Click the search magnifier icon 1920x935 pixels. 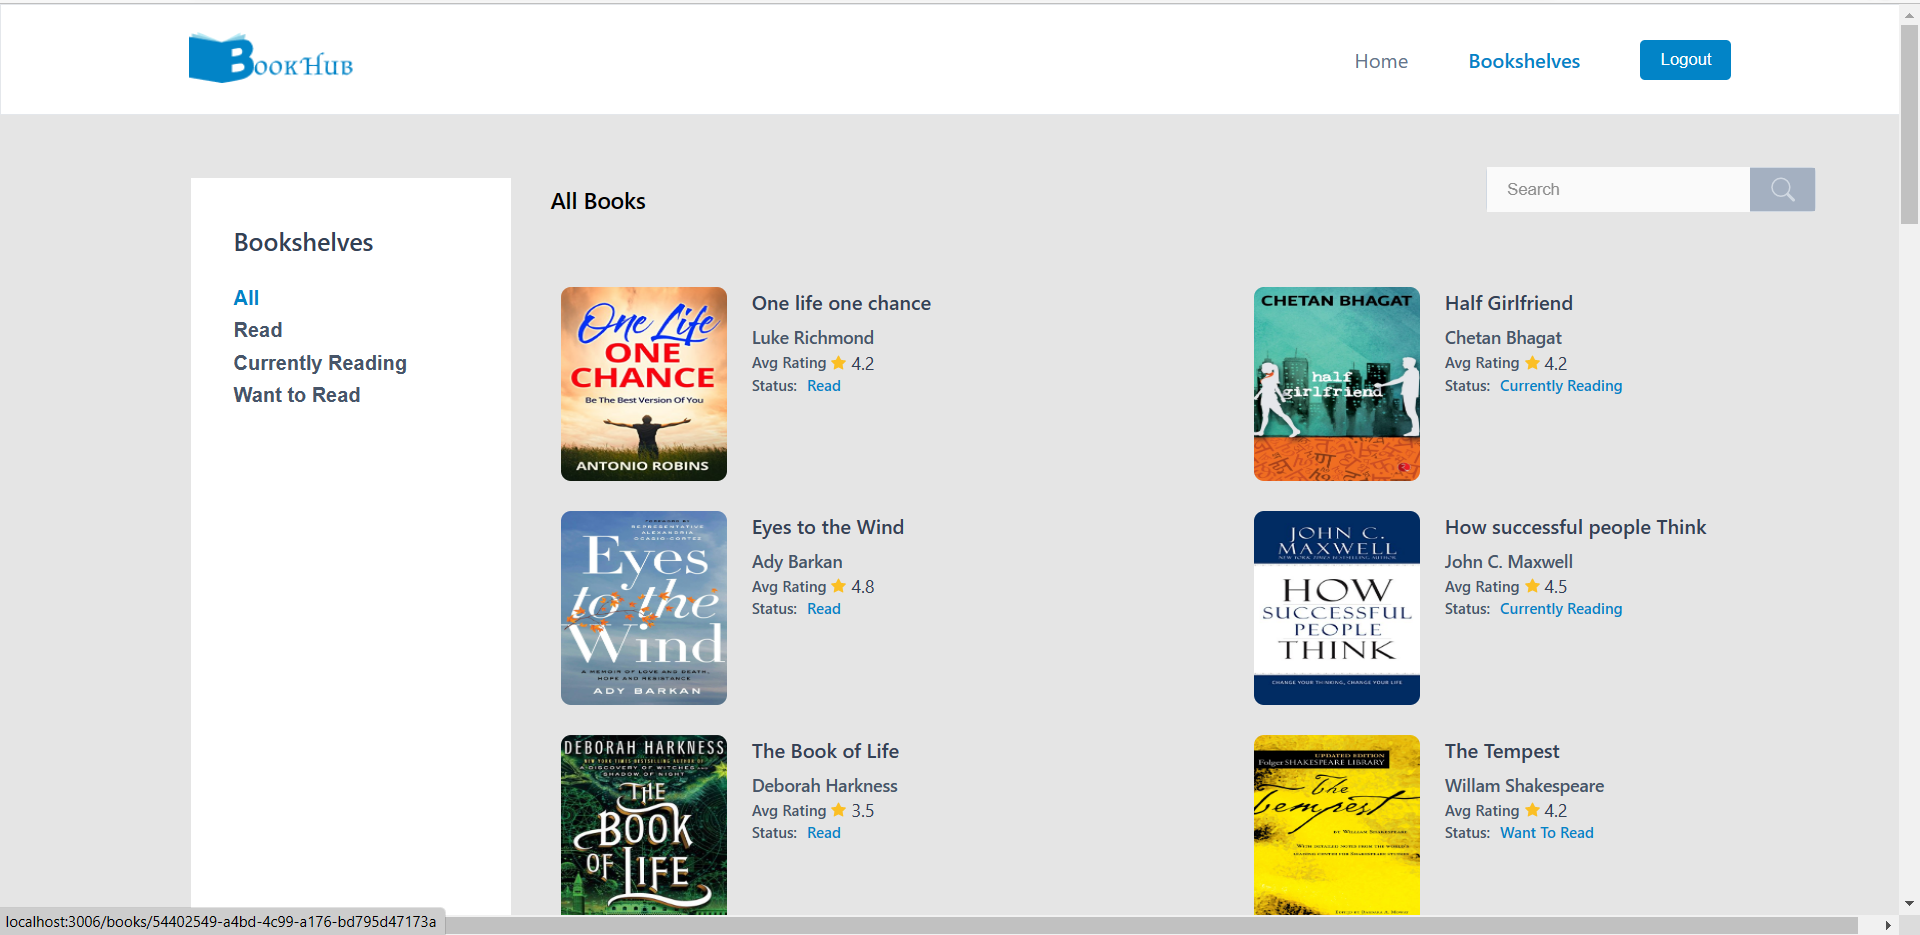(x=1782, y=189)
